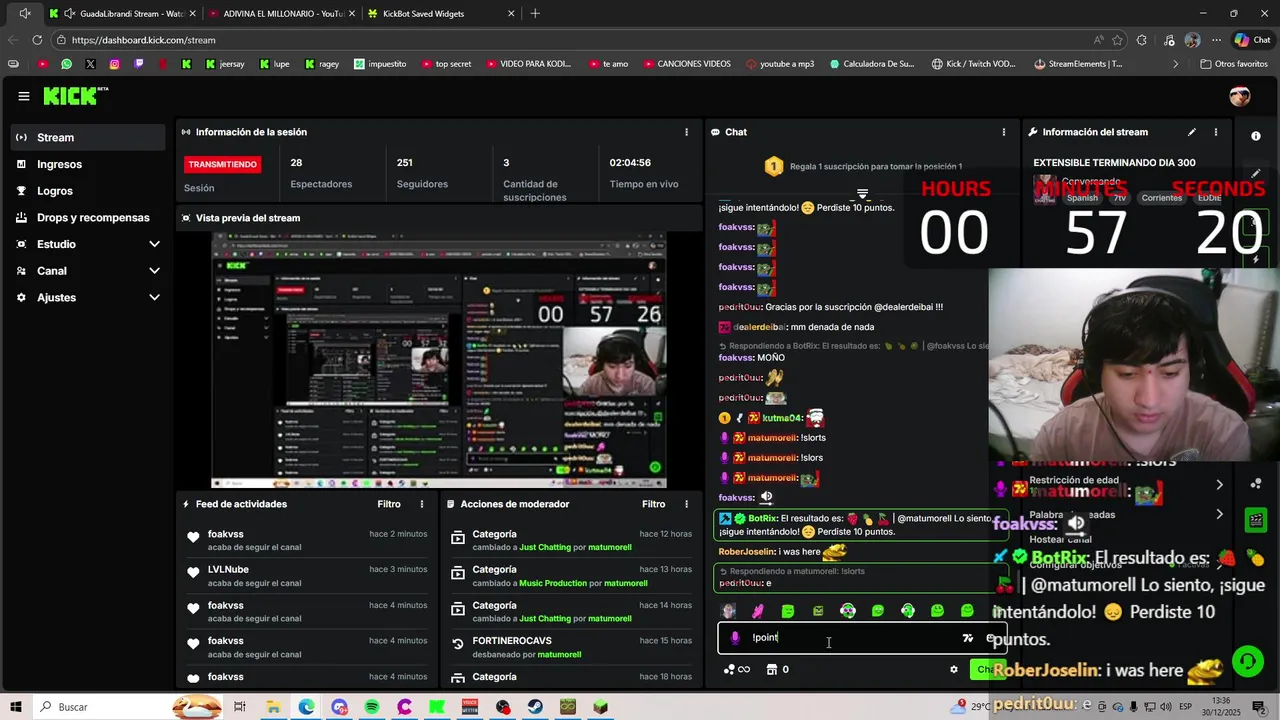Expand the Ajustes sidebar section

click(x=88, y=297)
